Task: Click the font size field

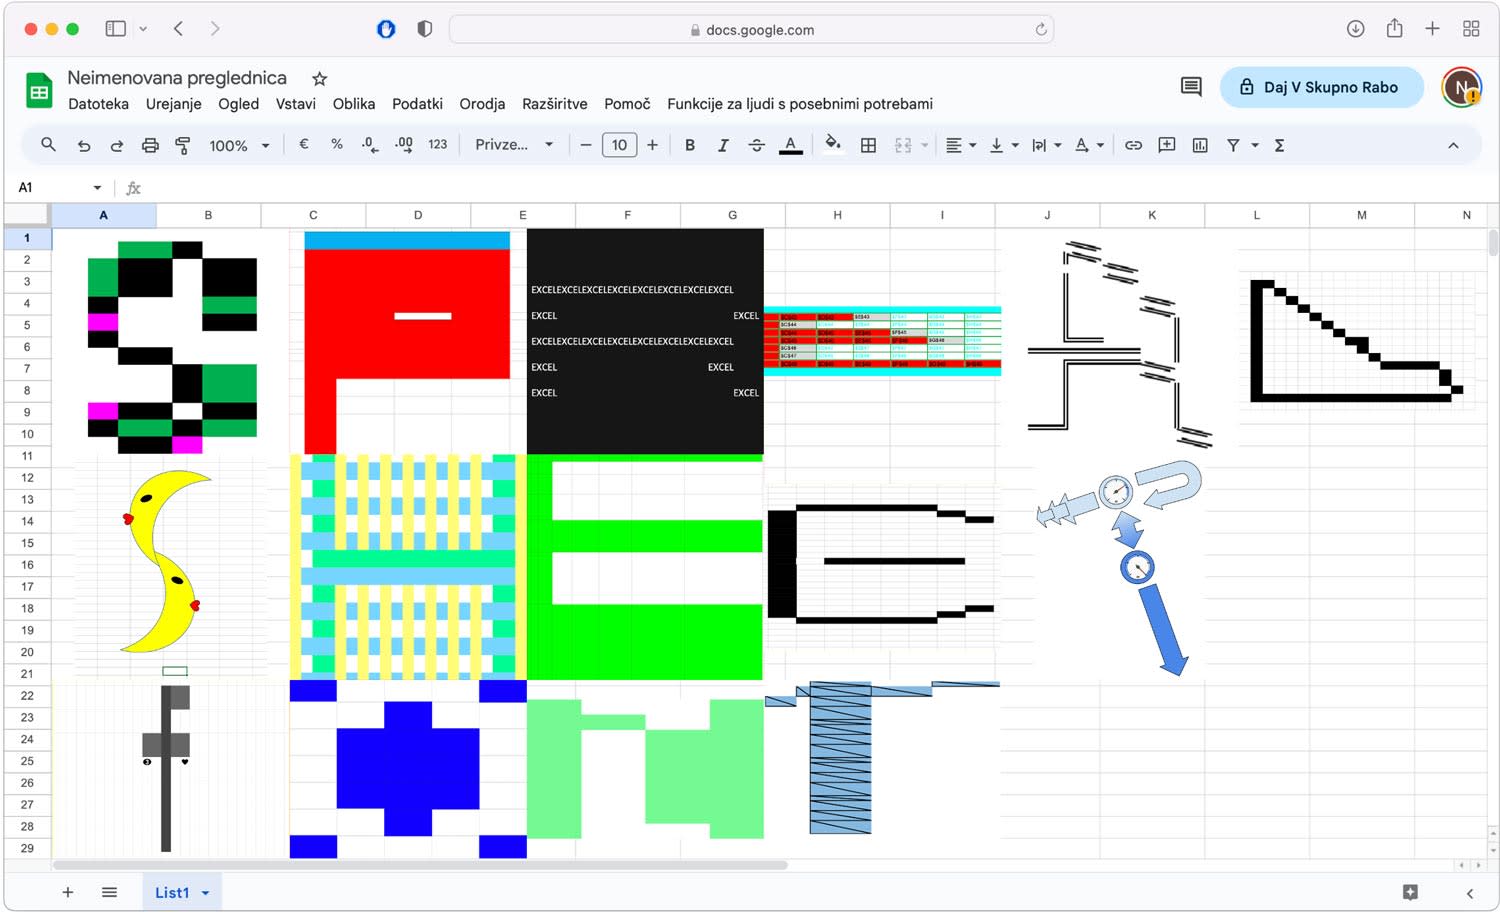Action: [619, 145]
